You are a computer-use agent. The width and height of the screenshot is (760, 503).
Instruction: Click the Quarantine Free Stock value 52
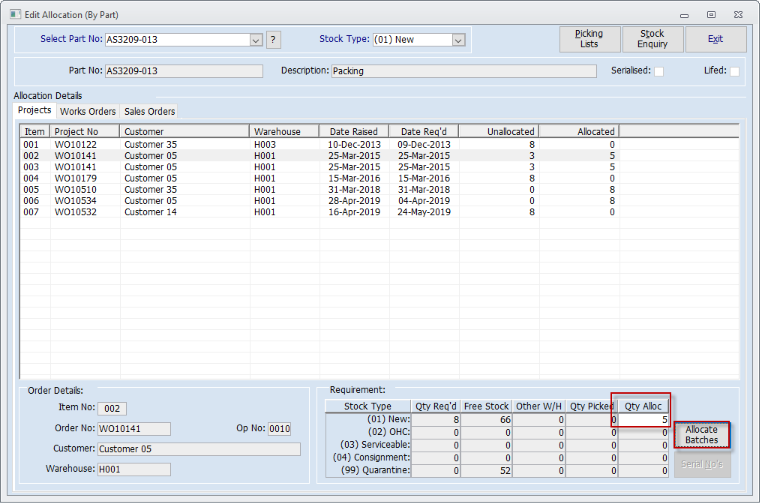[486, 471]
